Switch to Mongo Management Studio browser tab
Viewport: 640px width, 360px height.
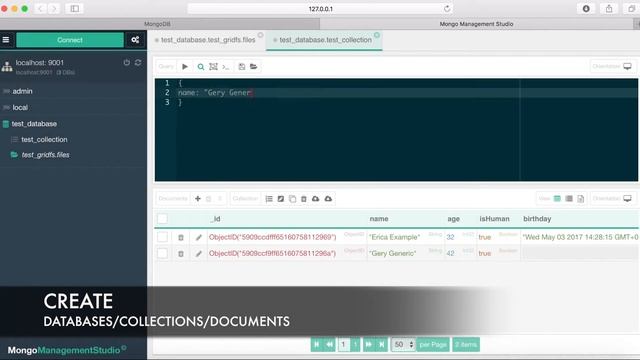(x=476, y=24)
